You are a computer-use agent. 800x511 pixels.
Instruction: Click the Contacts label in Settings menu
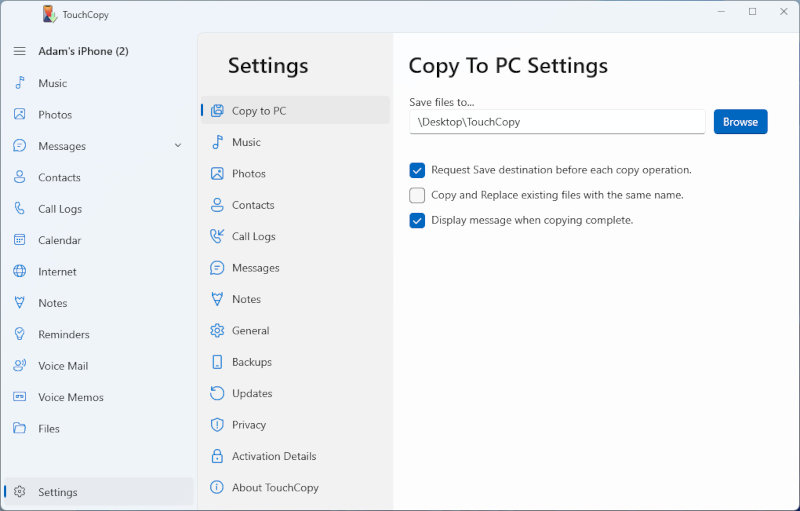click(x=253, y=205)
